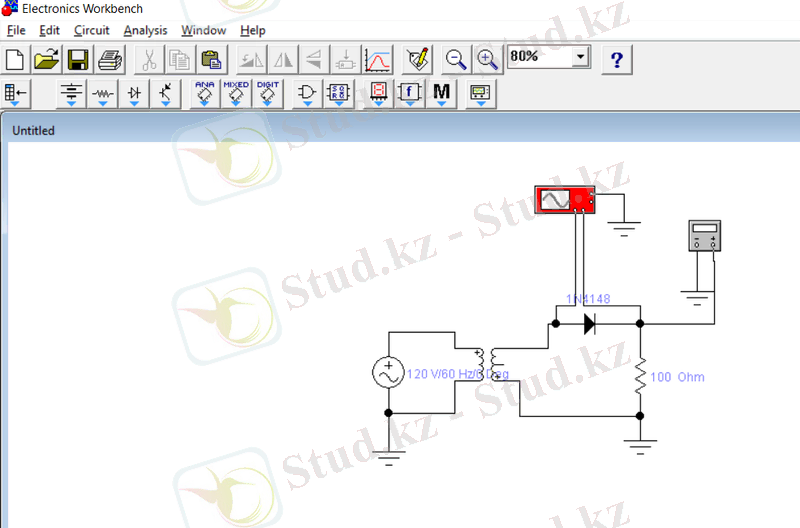Open the Controls (f) parts bin
Image resolution: width=800 pixels, height=528 pixels.
(x=409, y=94)
